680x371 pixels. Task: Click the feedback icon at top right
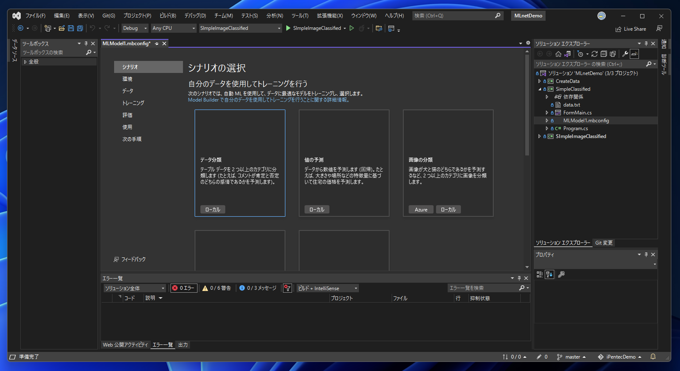tap(659, 29)
